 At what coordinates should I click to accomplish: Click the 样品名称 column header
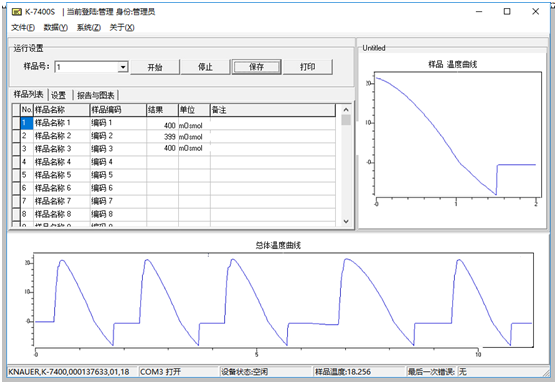tap(61, 110)
